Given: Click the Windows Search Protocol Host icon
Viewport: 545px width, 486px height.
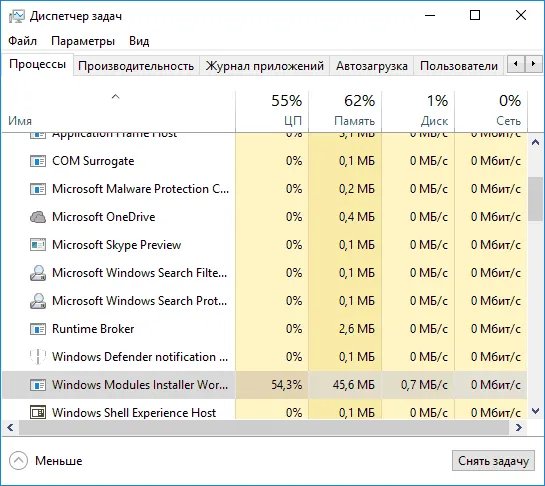Looking at the screenshot, I should point(38,301).
